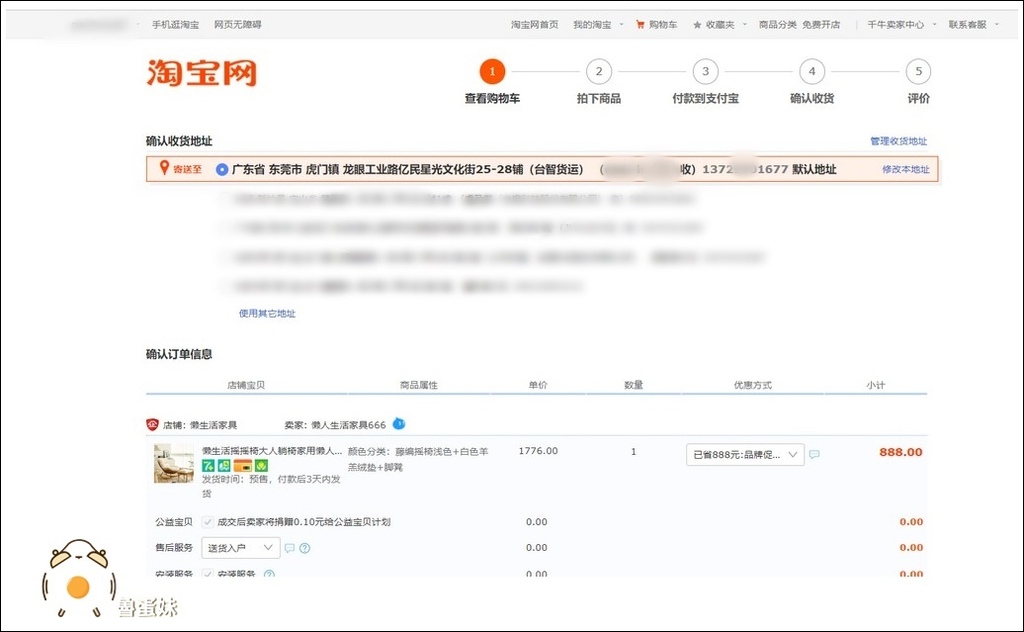Open seller 懒人生活家具666 link
This screenshot has width=1024, height=632.
pos(348,425)
